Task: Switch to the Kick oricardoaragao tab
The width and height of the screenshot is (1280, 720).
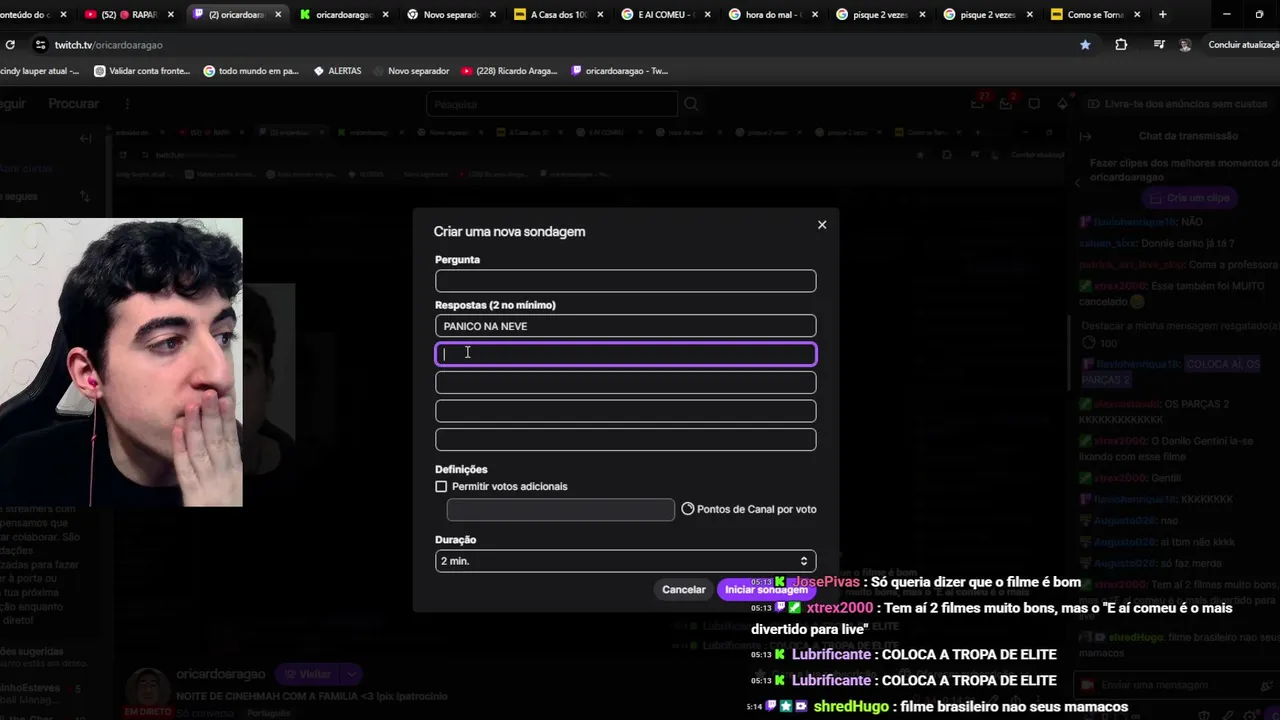Action: click(x=342, y=15)
